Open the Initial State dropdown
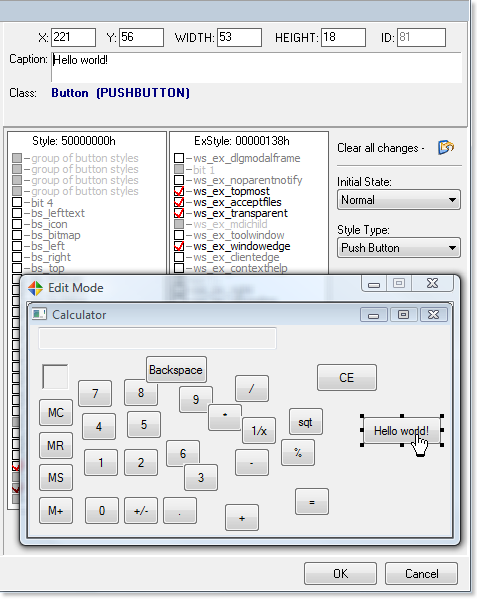 (x=399, y=200)
